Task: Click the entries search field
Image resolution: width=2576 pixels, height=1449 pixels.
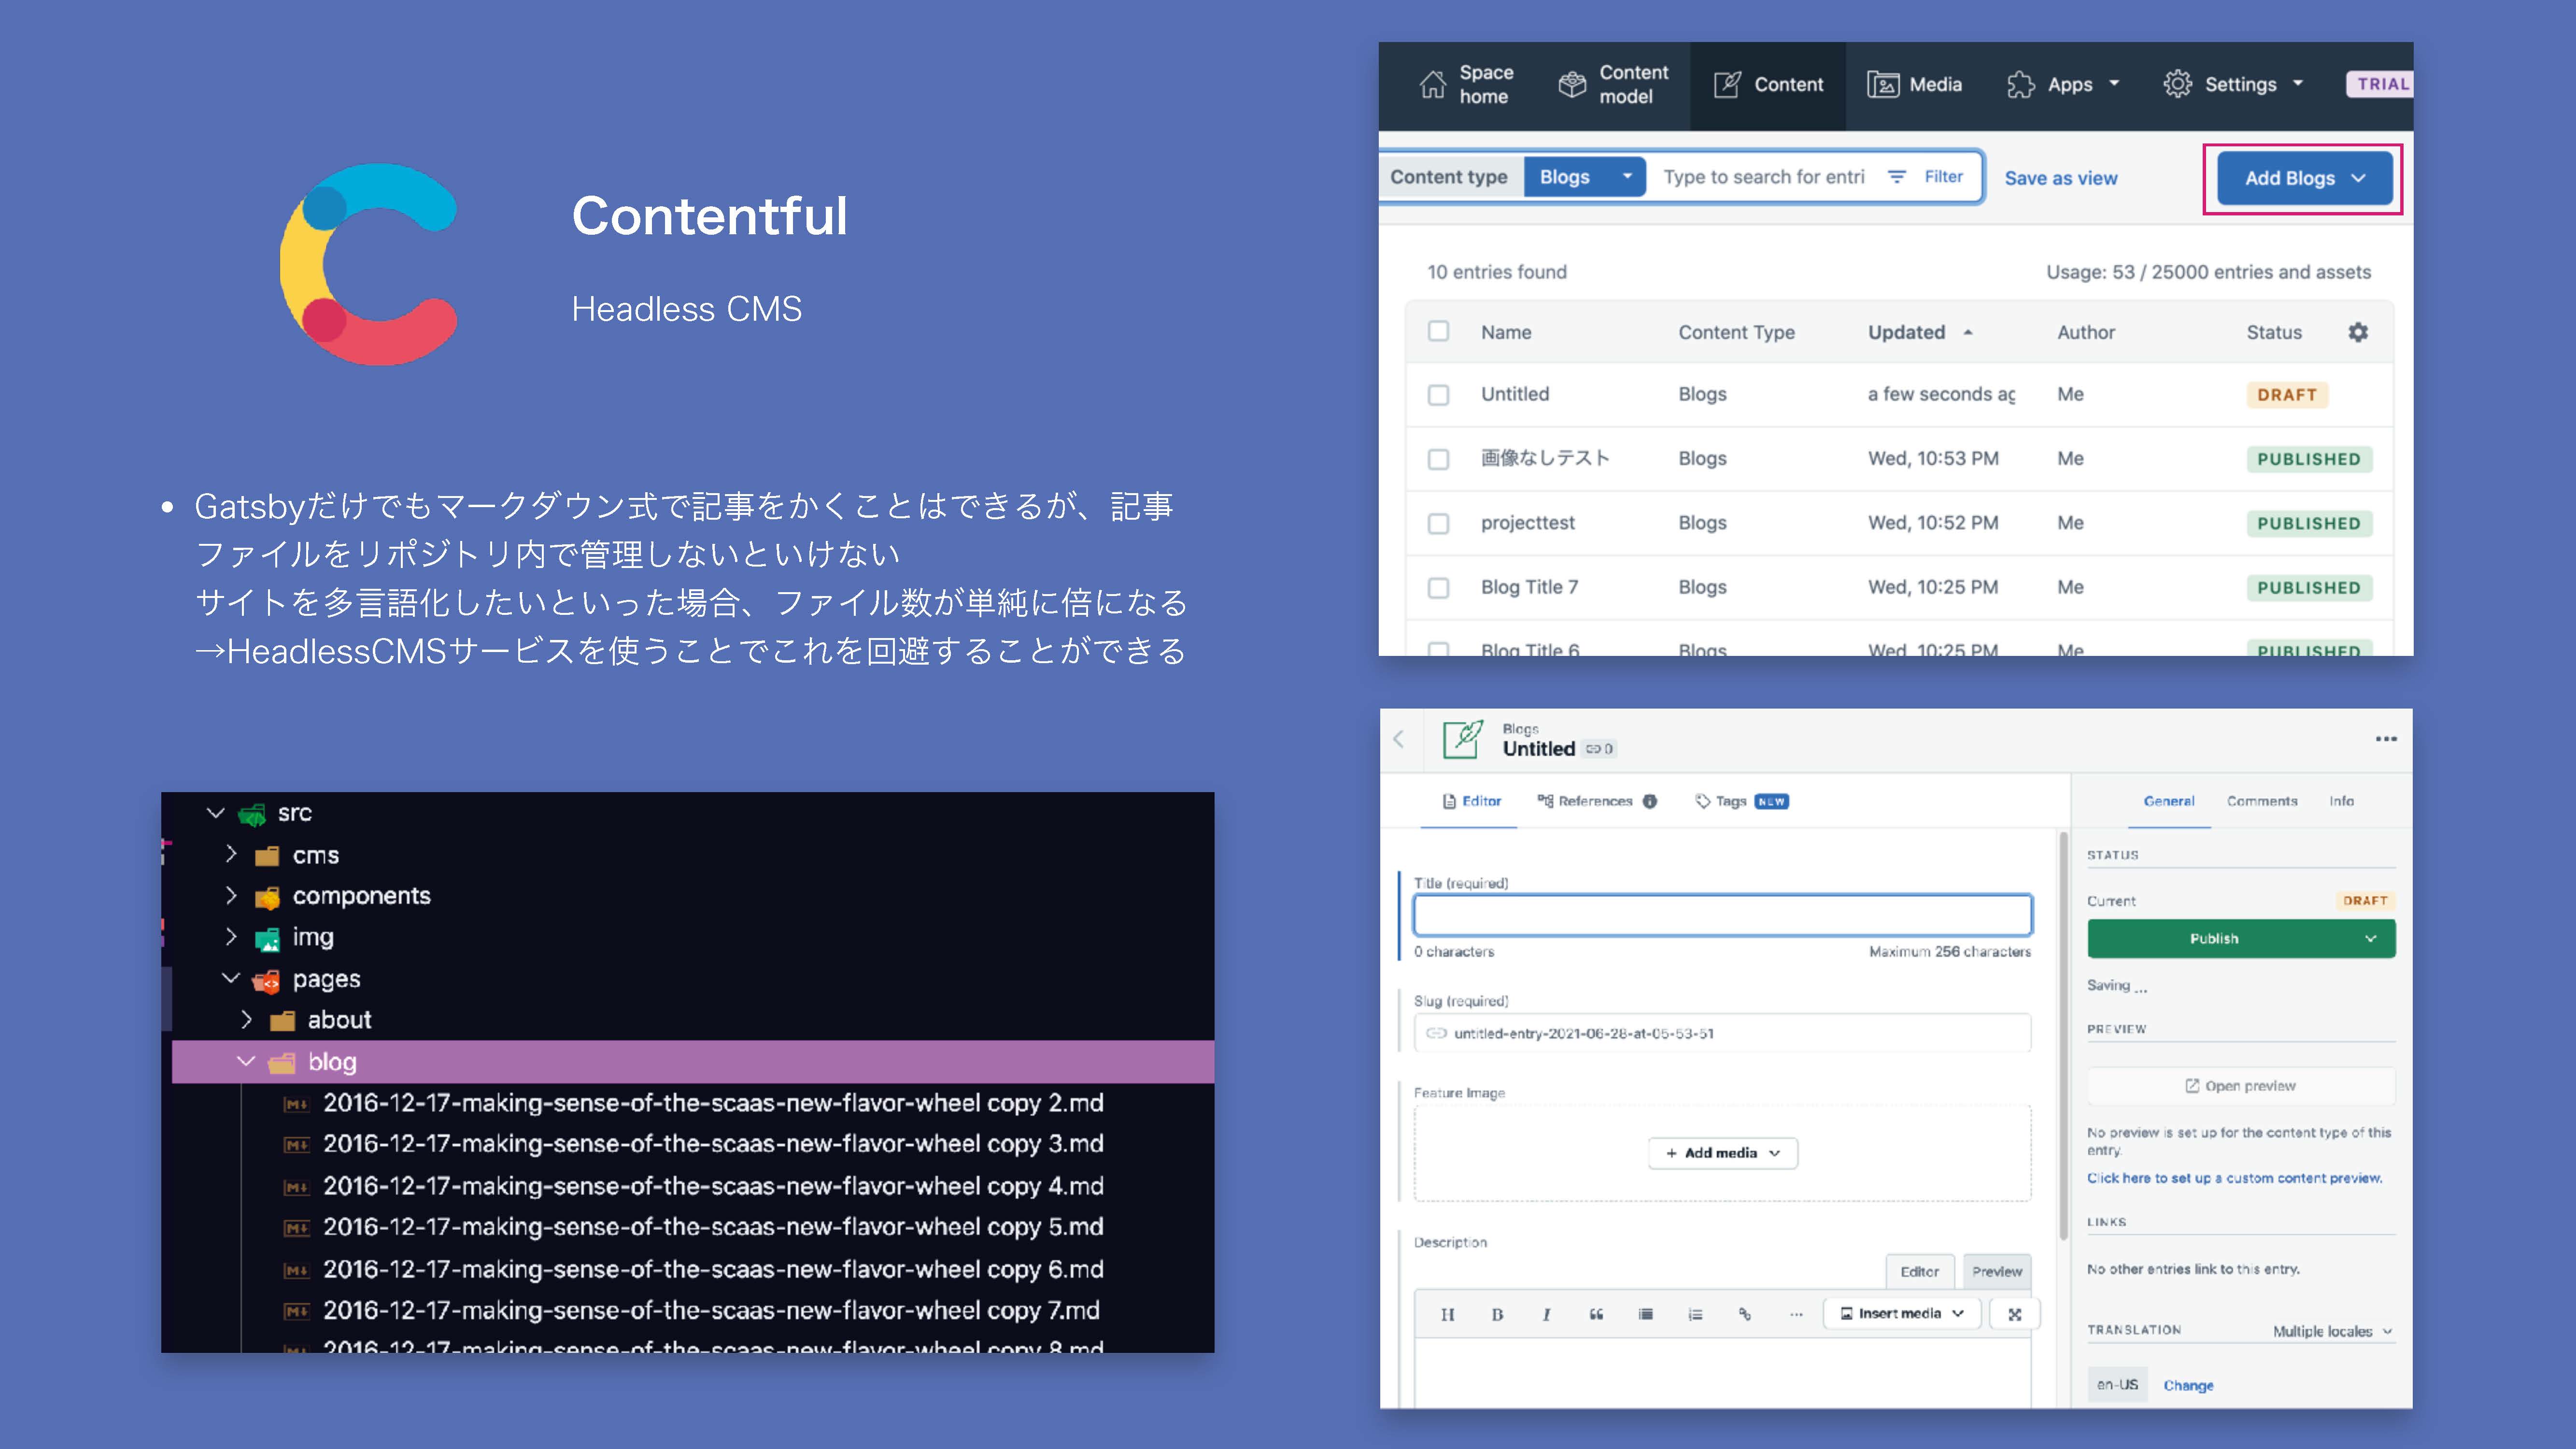Action: coord(1764,177)
